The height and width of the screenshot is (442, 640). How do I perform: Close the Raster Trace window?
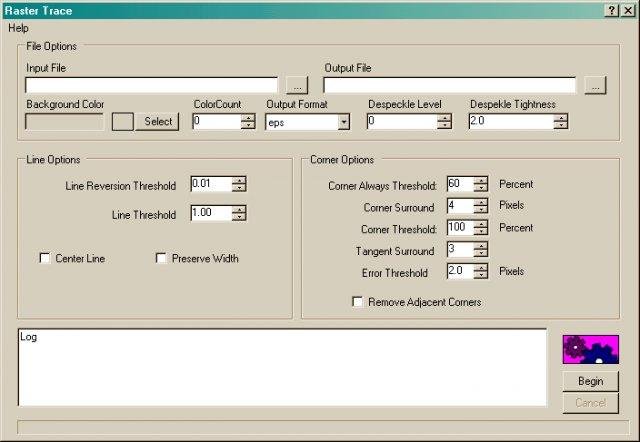click(x=628, y=10)
